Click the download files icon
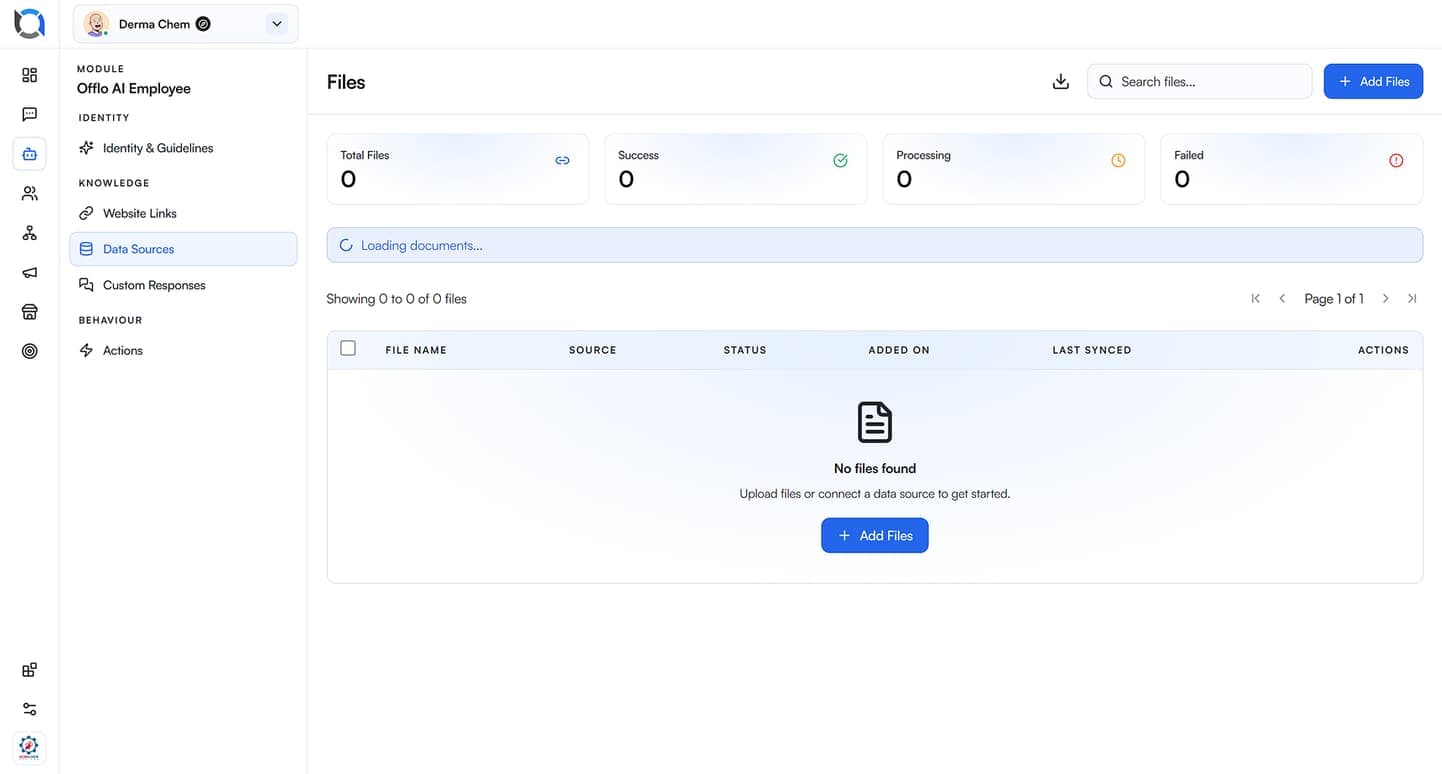Viewport: 1442px width, 774px height. coord(1061,82)
